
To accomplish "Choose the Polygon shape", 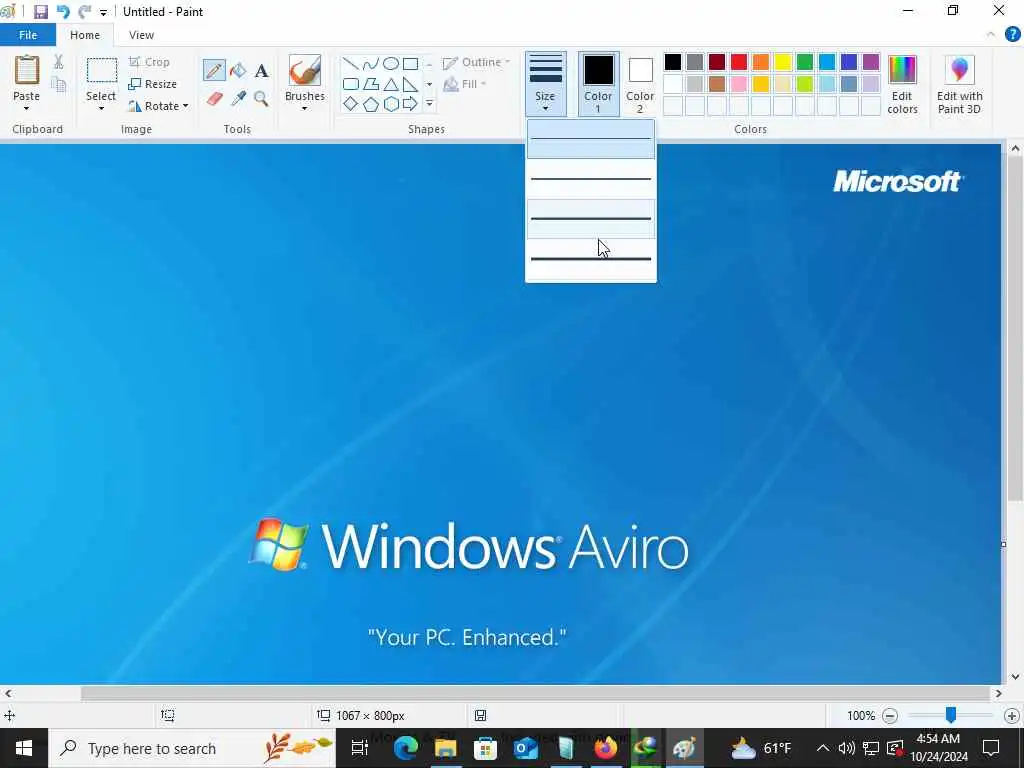I will tap(370, 84).
